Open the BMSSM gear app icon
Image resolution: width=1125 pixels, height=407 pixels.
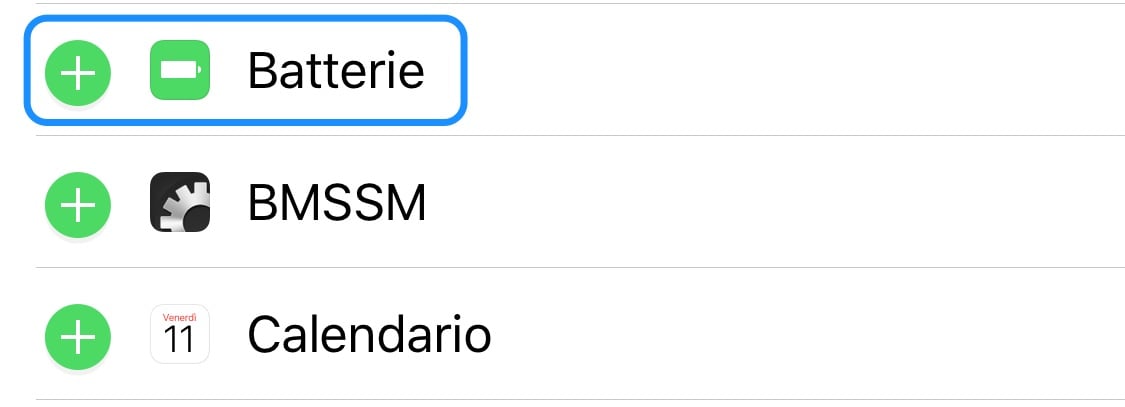click(179, 202)
